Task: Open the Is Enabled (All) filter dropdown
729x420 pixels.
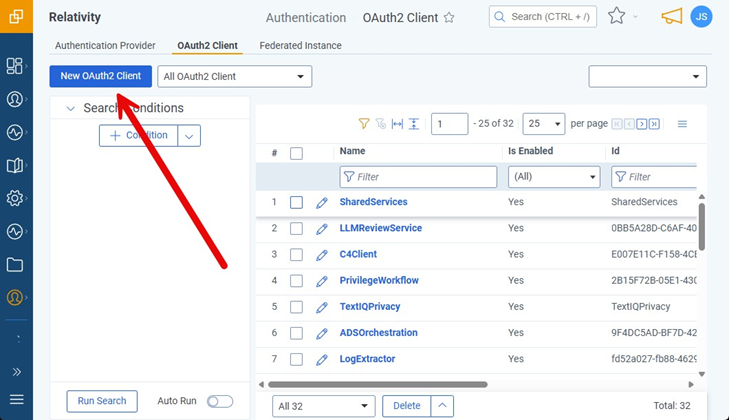Action: tap(554, 177)
